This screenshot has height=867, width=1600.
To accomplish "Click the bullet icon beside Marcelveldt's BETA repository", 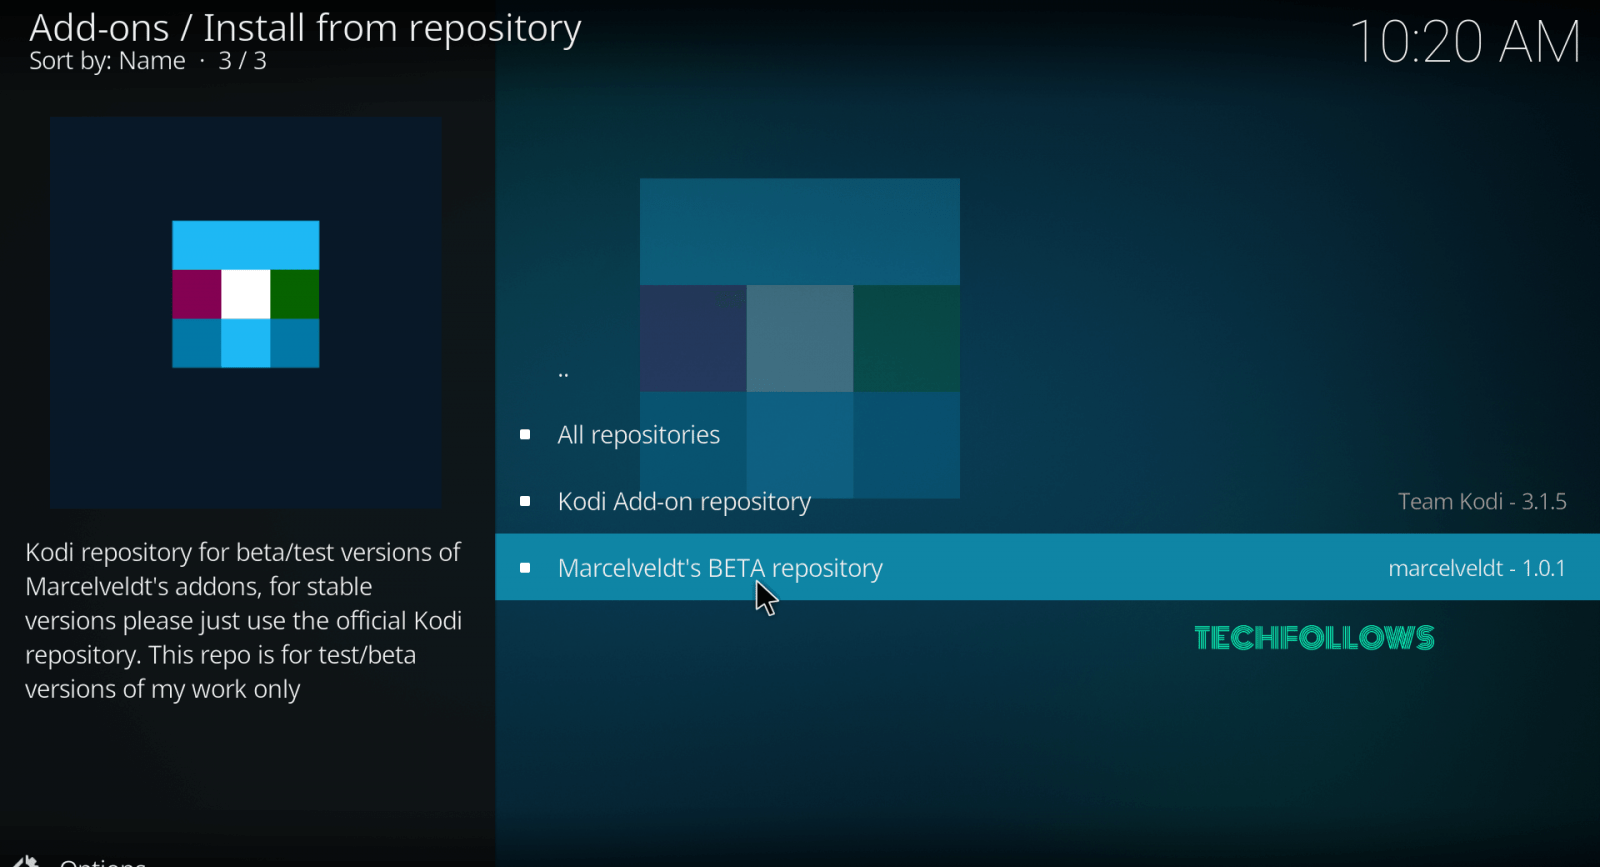I will (525, 568).
